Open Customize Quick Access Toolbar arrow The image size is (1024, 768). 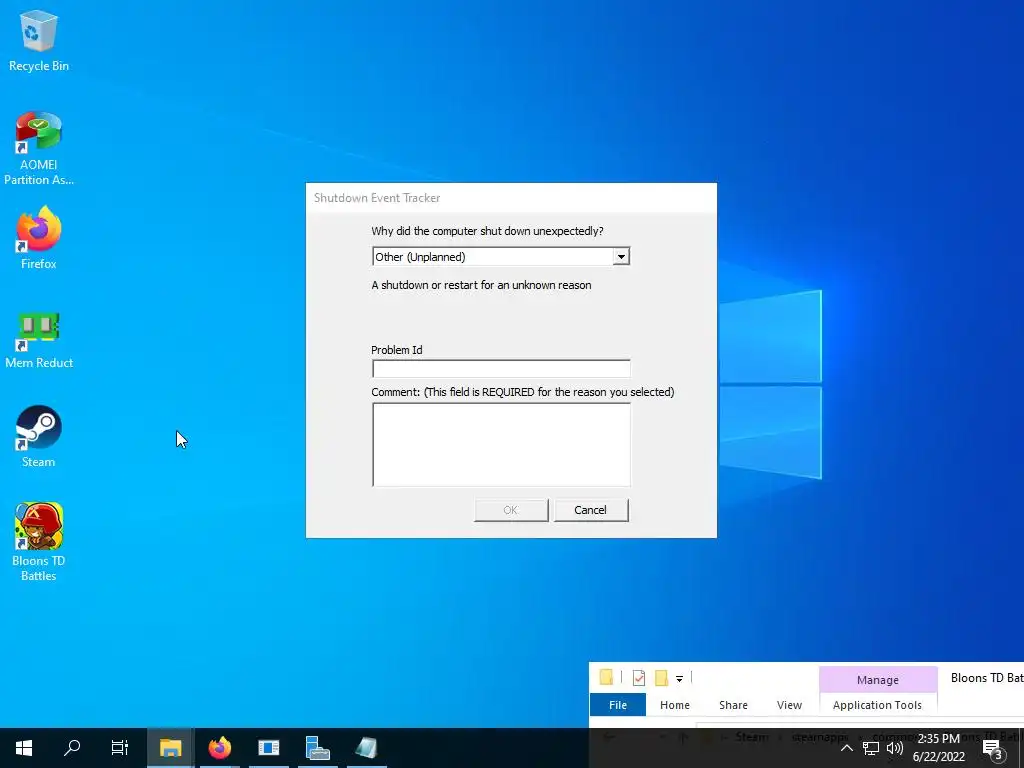pyautogui.click(x=679, y=679)
